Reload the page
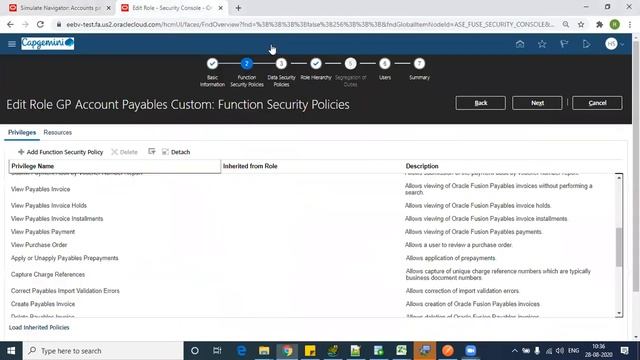Screen dimensions: 640x360 tap(40, 24)
